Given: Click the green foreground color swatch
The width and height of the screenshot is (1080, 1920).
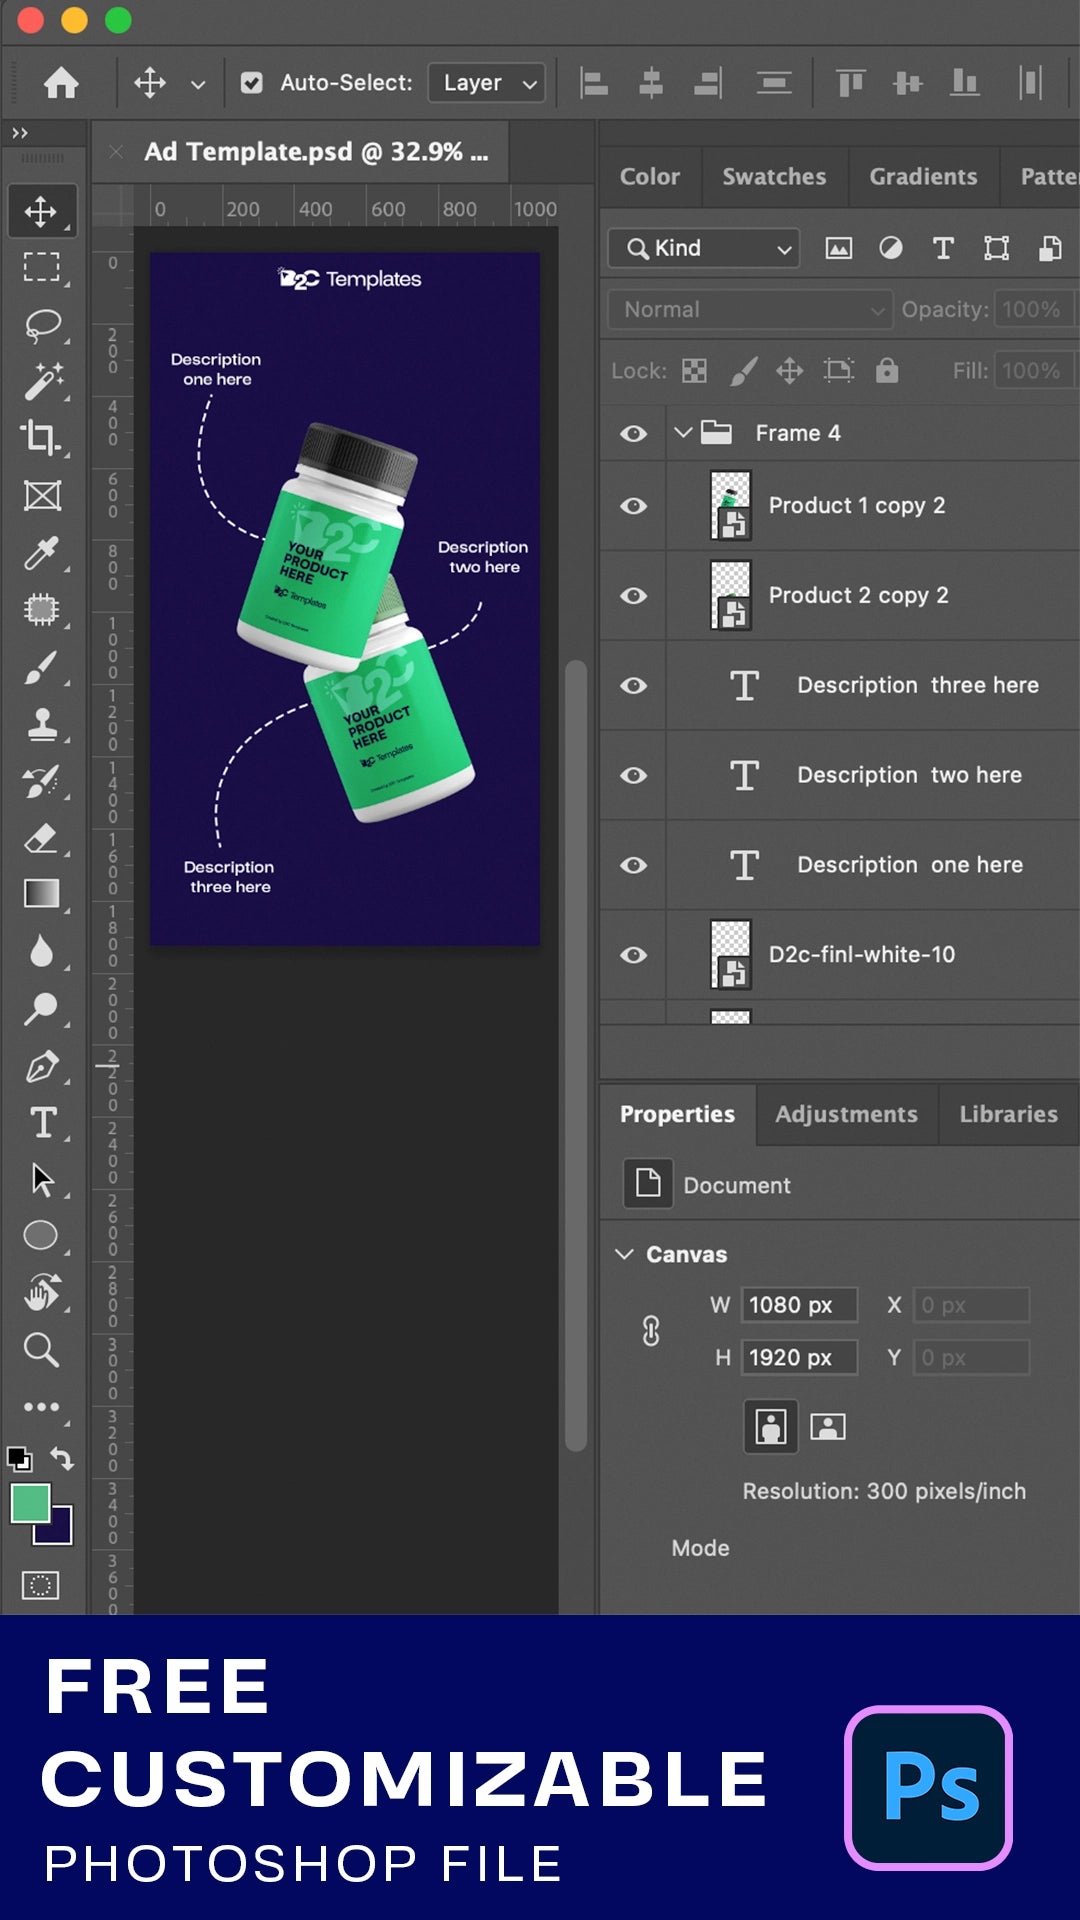Looking at the screenshot, I should tap(30, 1503).
